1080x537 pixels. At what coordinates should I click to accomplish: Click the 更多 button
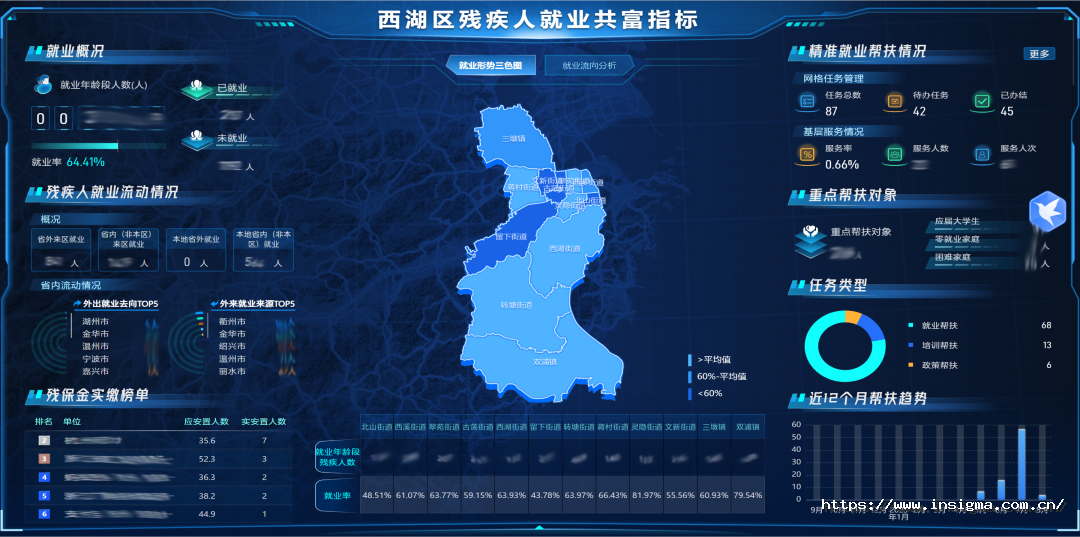point(1039,54)
